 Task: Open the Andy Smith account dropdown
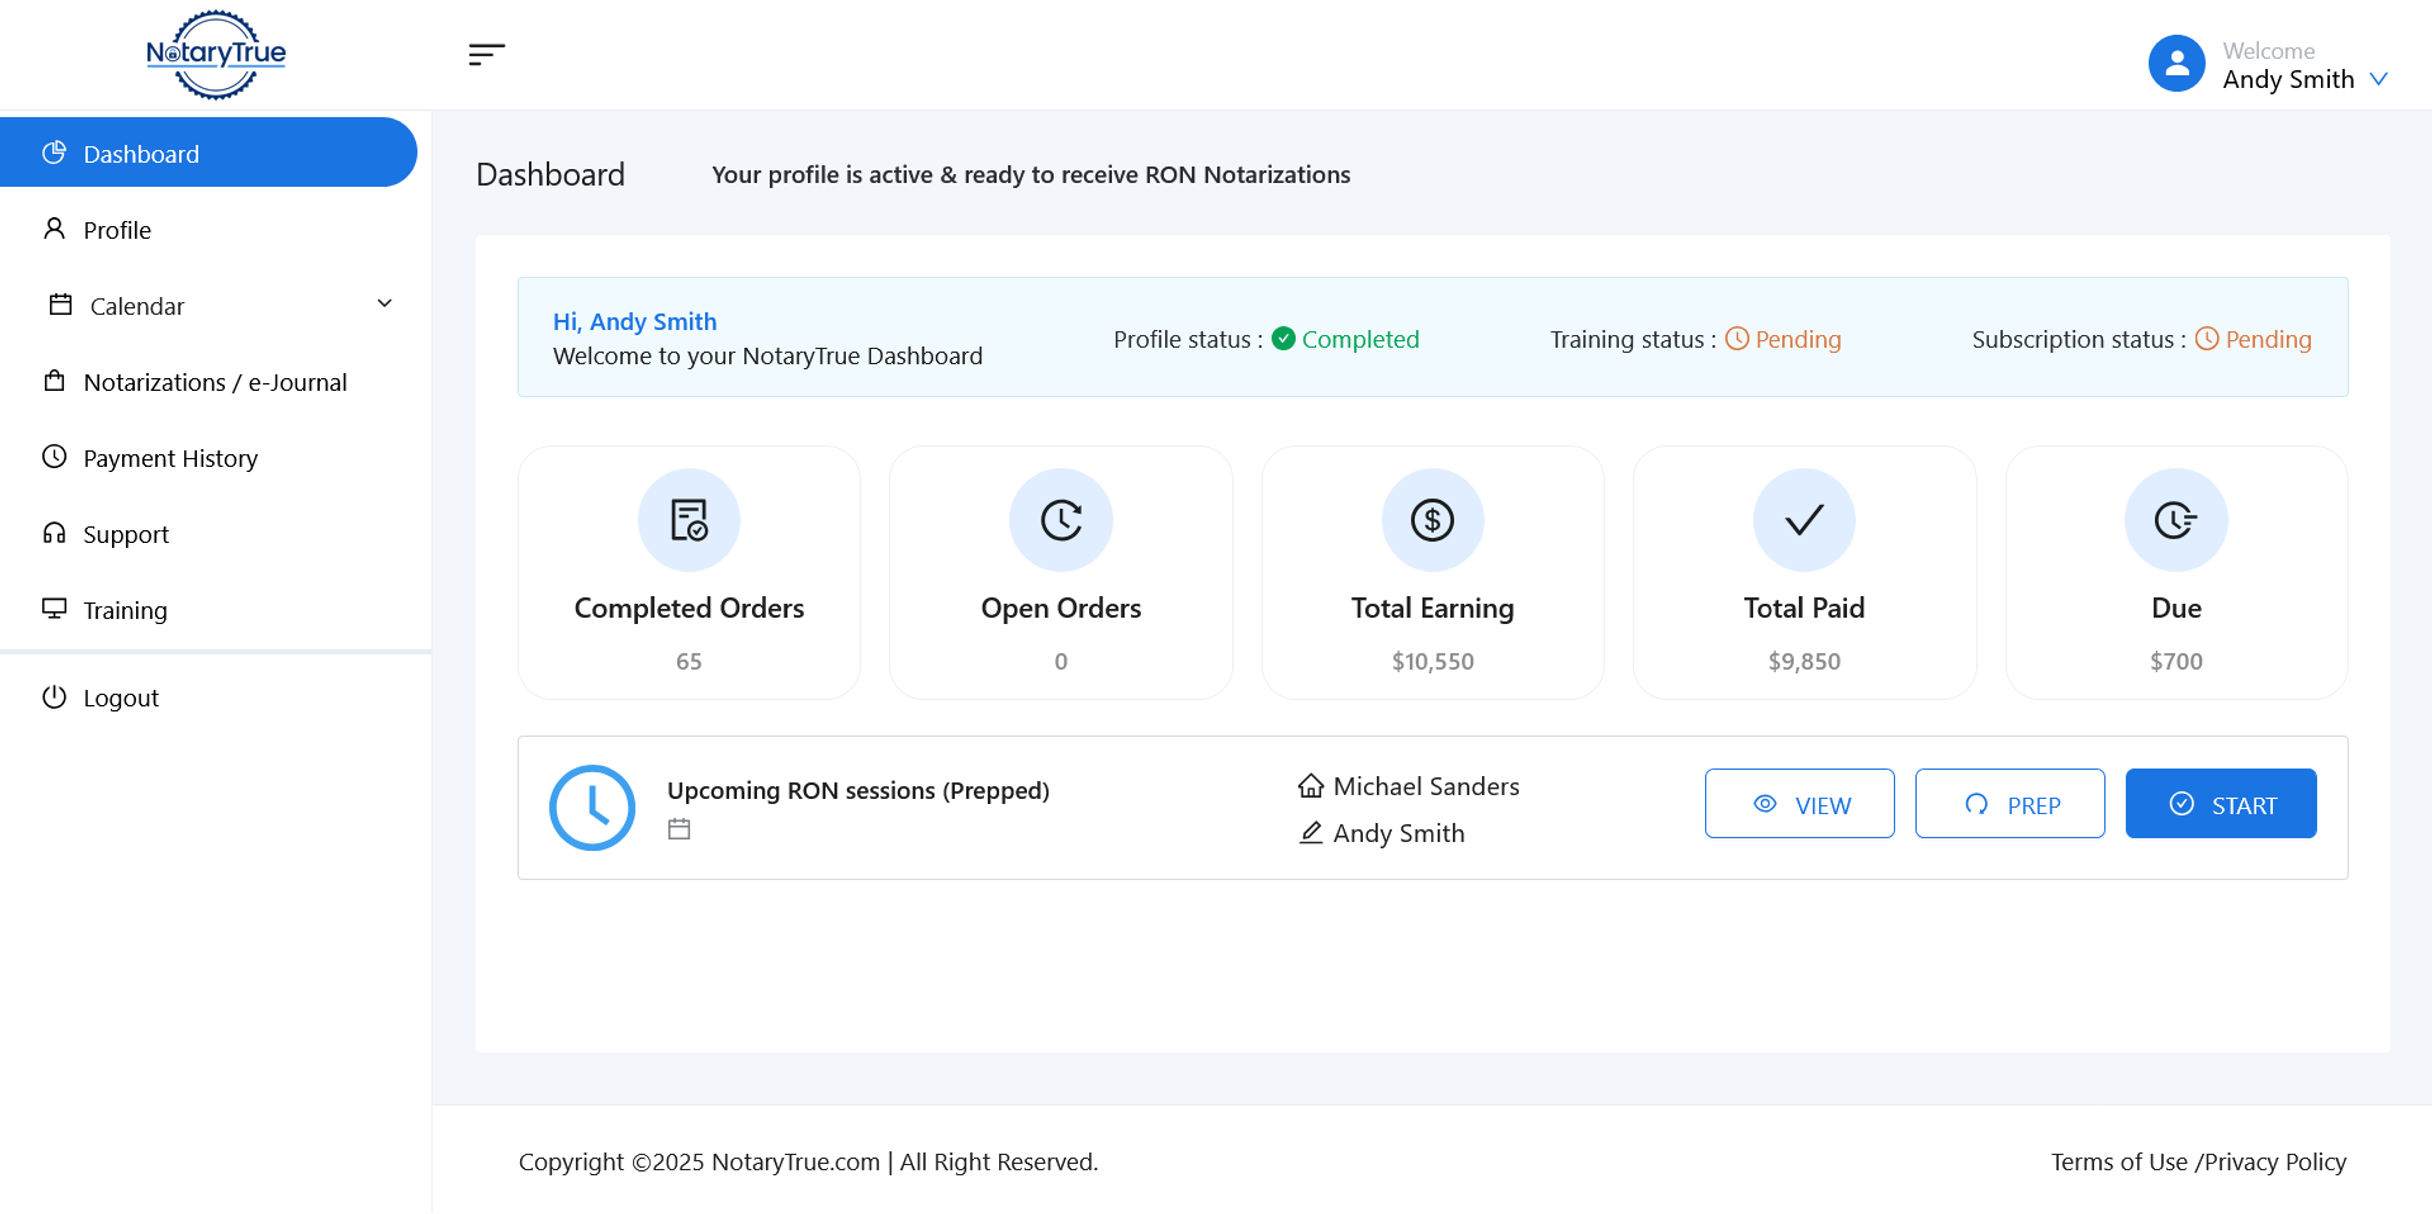click(x=2379, y=79)
